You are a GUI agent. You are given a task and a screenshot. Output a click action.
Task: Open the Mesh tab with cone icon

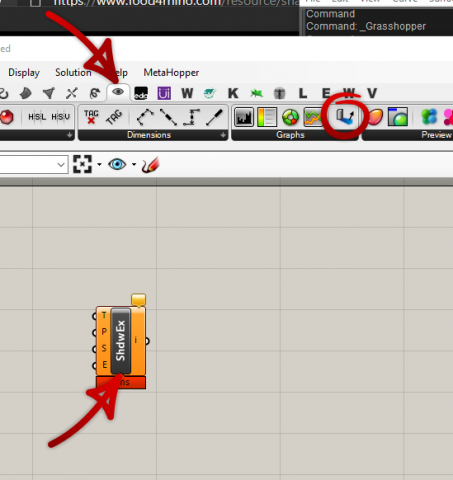click(49, 93)
